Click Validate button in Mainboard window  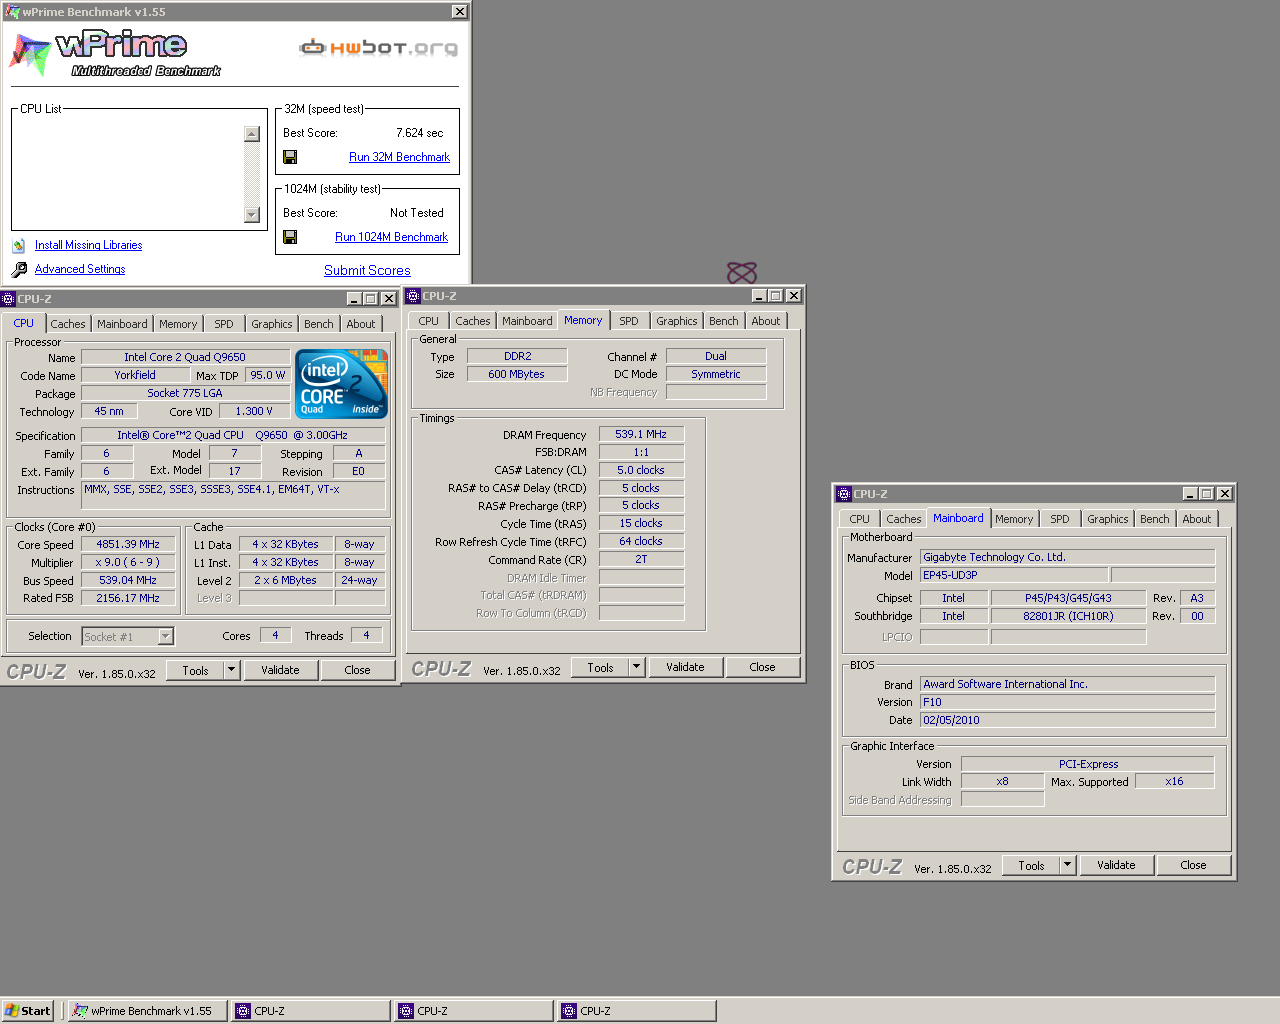pos(1116,865)
